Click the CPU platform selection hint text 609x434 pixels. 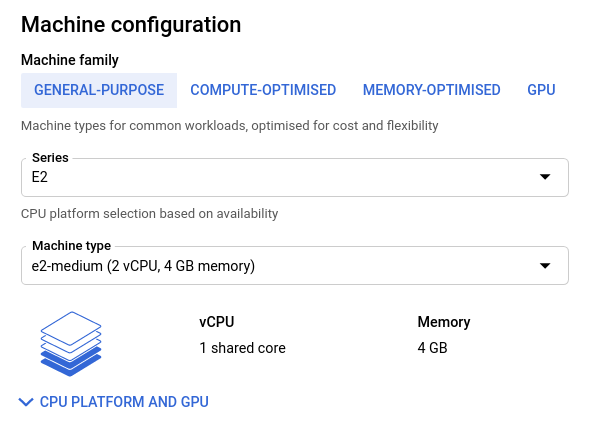point(149,214)
